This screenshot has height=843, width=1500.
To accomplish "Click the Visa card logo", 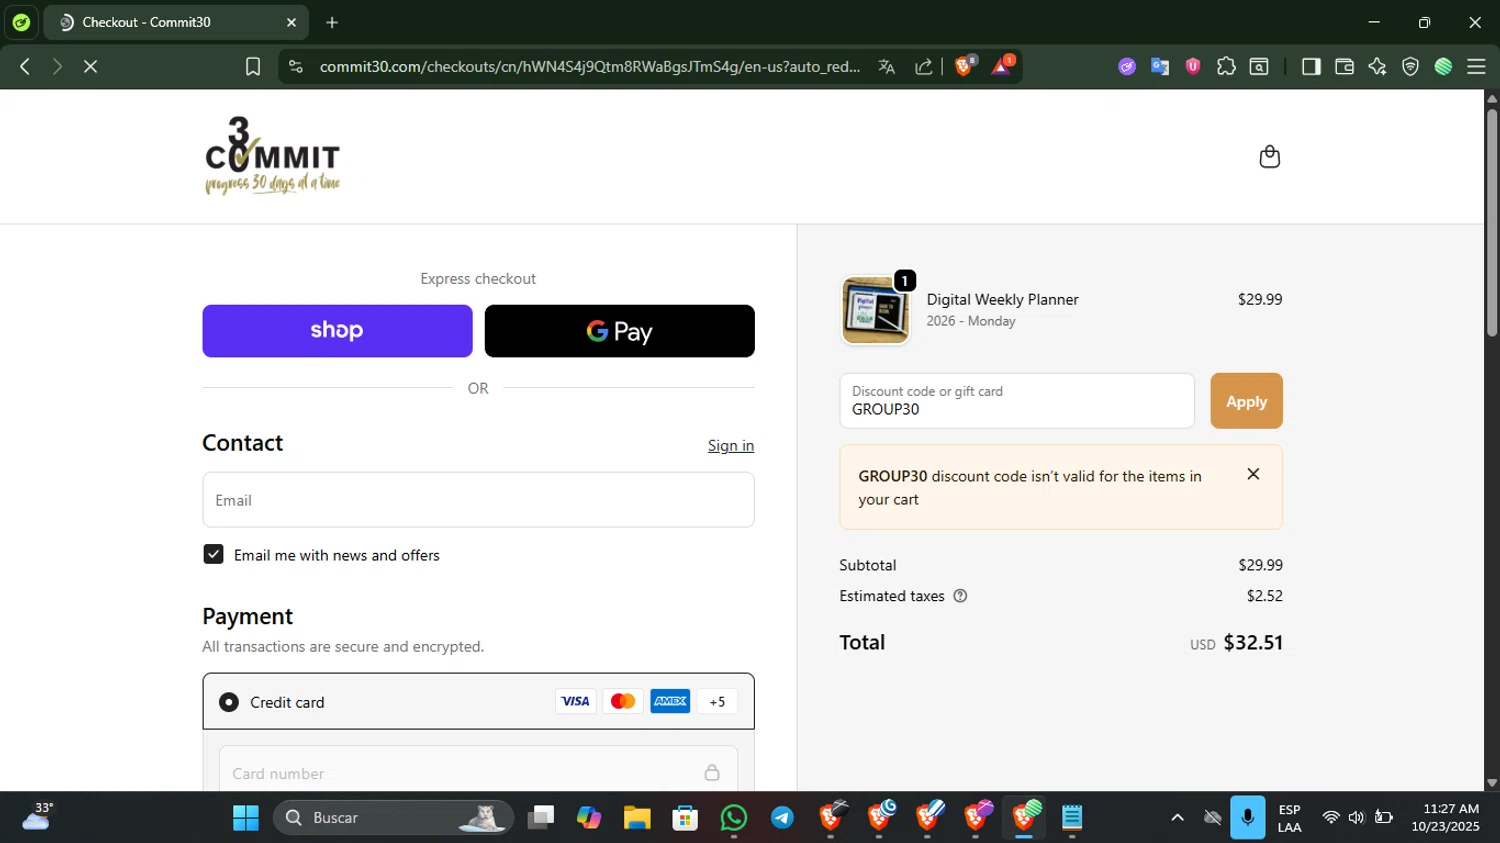I will click(x=575, y=702).
